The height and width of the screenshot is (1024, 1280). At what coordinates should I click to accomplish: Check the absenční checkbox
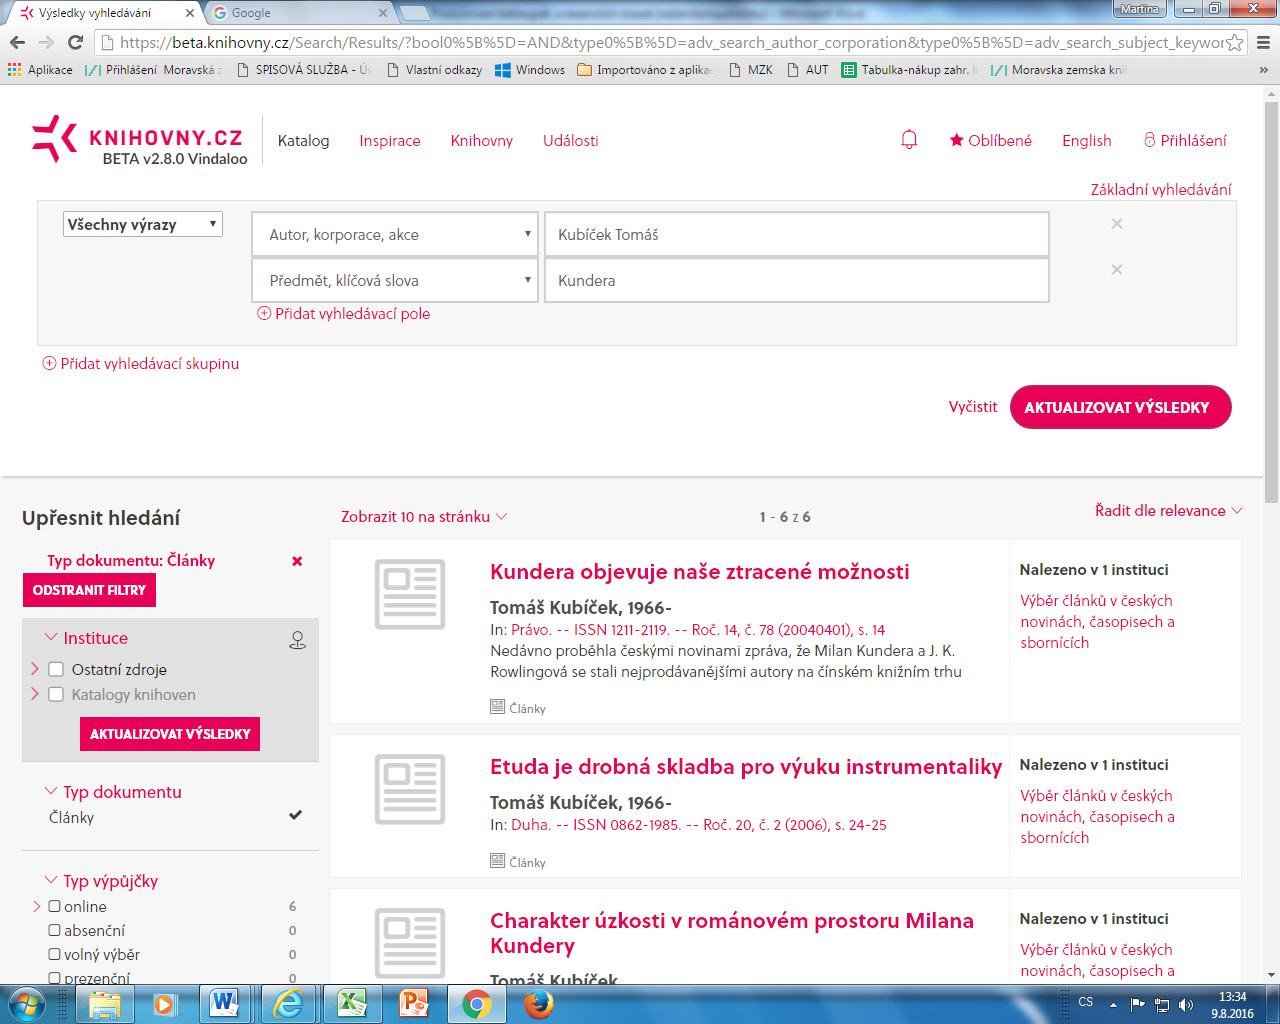point(55,930)
